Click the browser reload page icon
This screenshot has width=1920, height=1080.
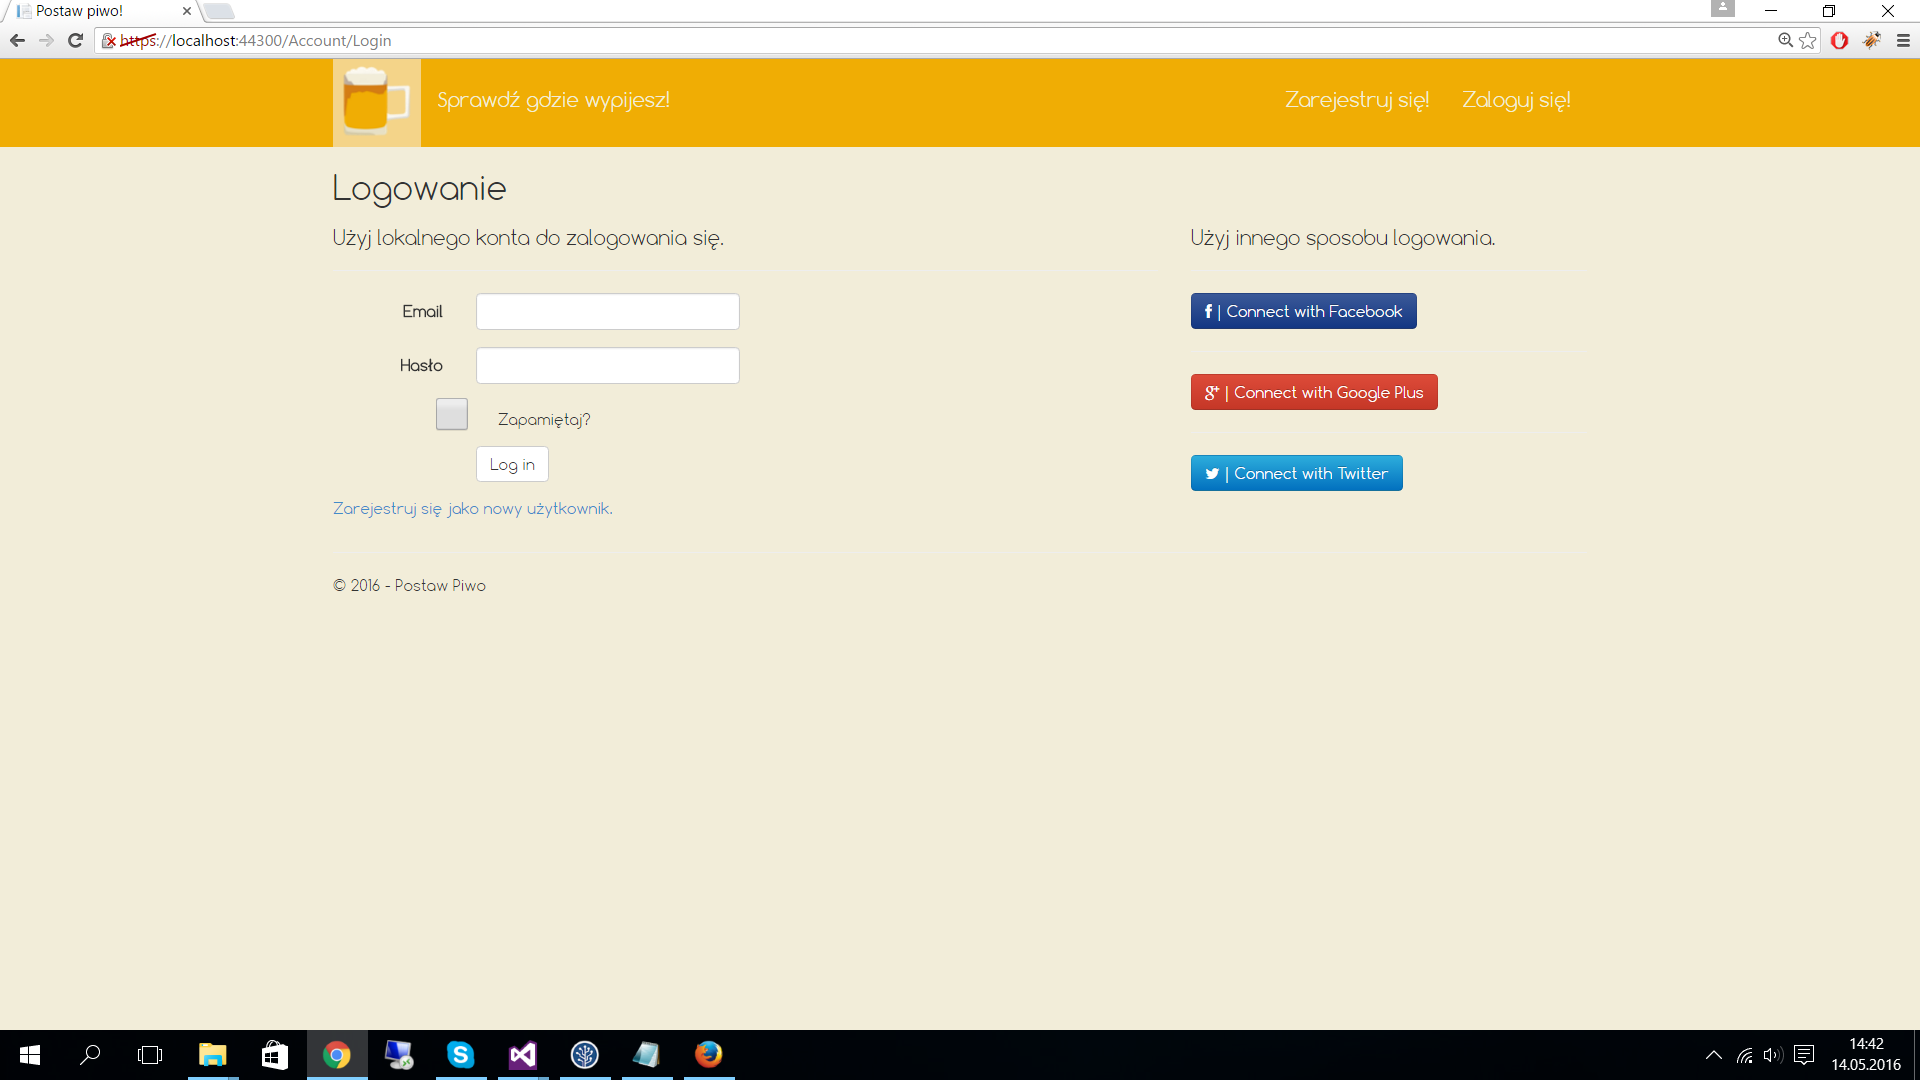click(75, 40)
